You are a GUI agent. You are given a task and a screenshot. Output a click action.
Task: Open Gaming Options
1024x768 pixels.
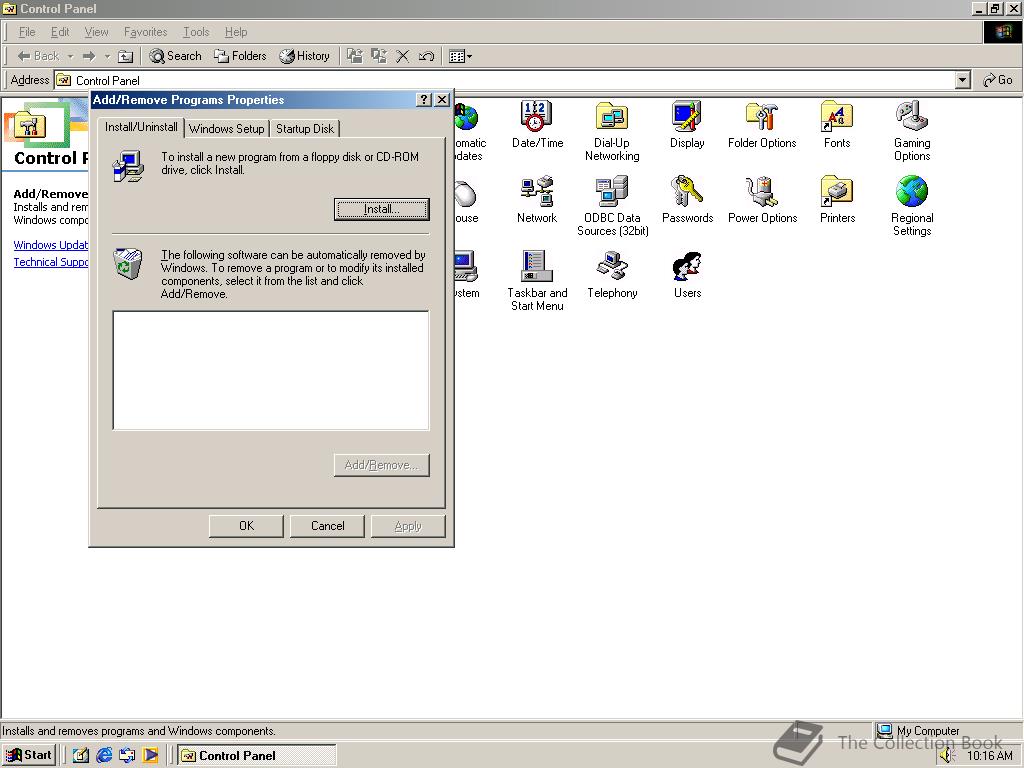point(911,120)
